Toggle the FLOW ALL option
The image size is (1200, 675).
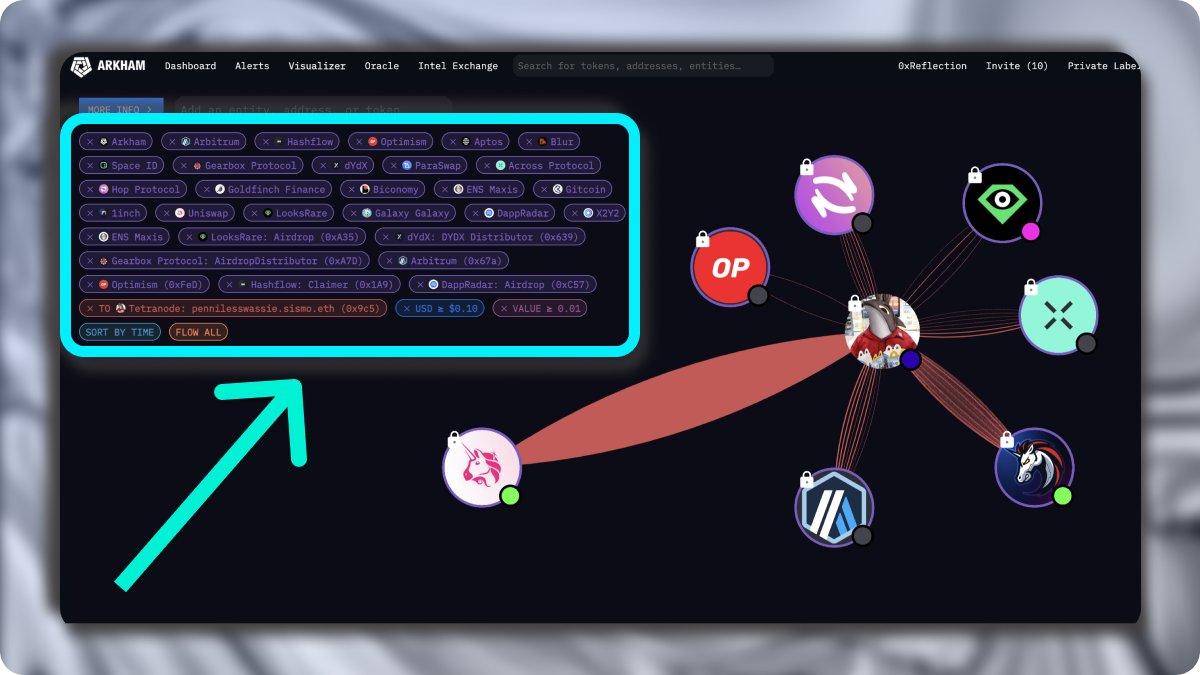[x=199, y=332]
